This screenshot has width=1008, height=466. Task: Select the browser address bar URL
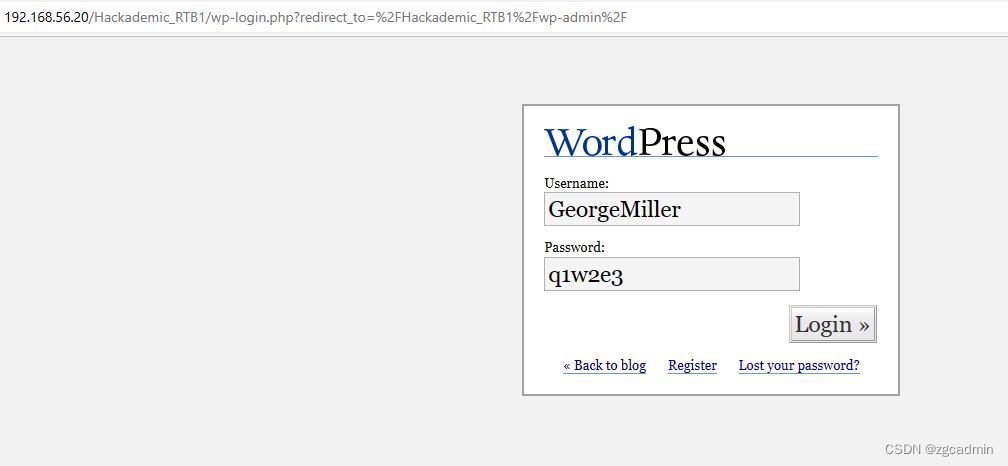[x=316, y=17]
